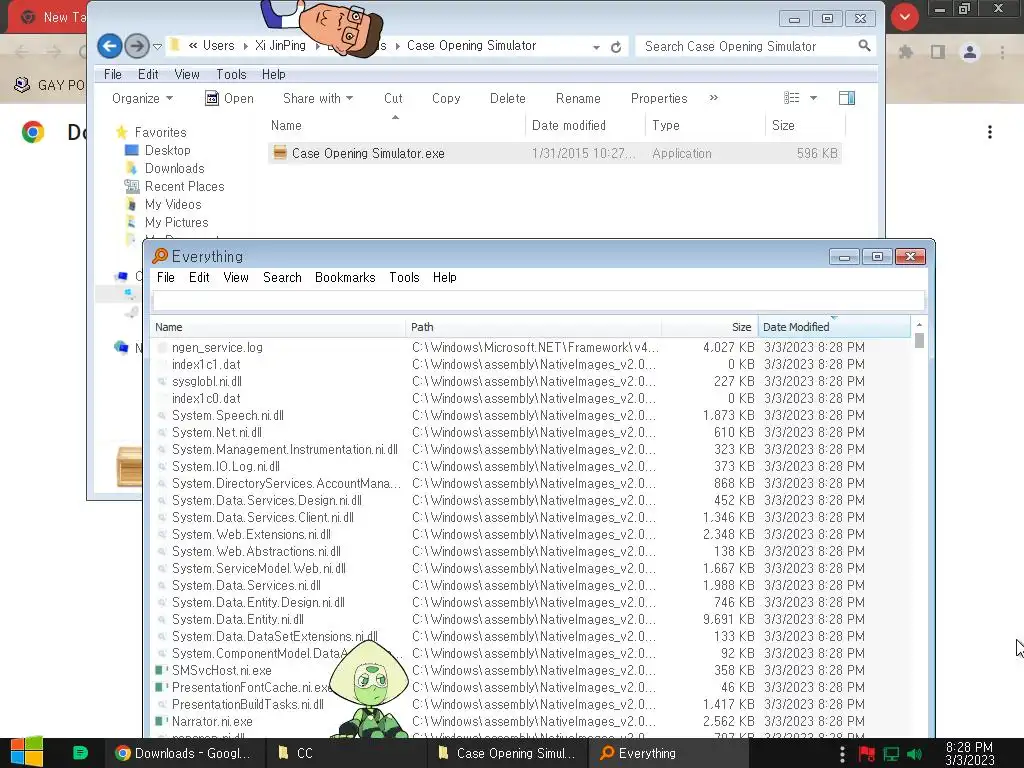1024x768 pixels.
Task: Click the Everything search input box
Action: point(539,301)
